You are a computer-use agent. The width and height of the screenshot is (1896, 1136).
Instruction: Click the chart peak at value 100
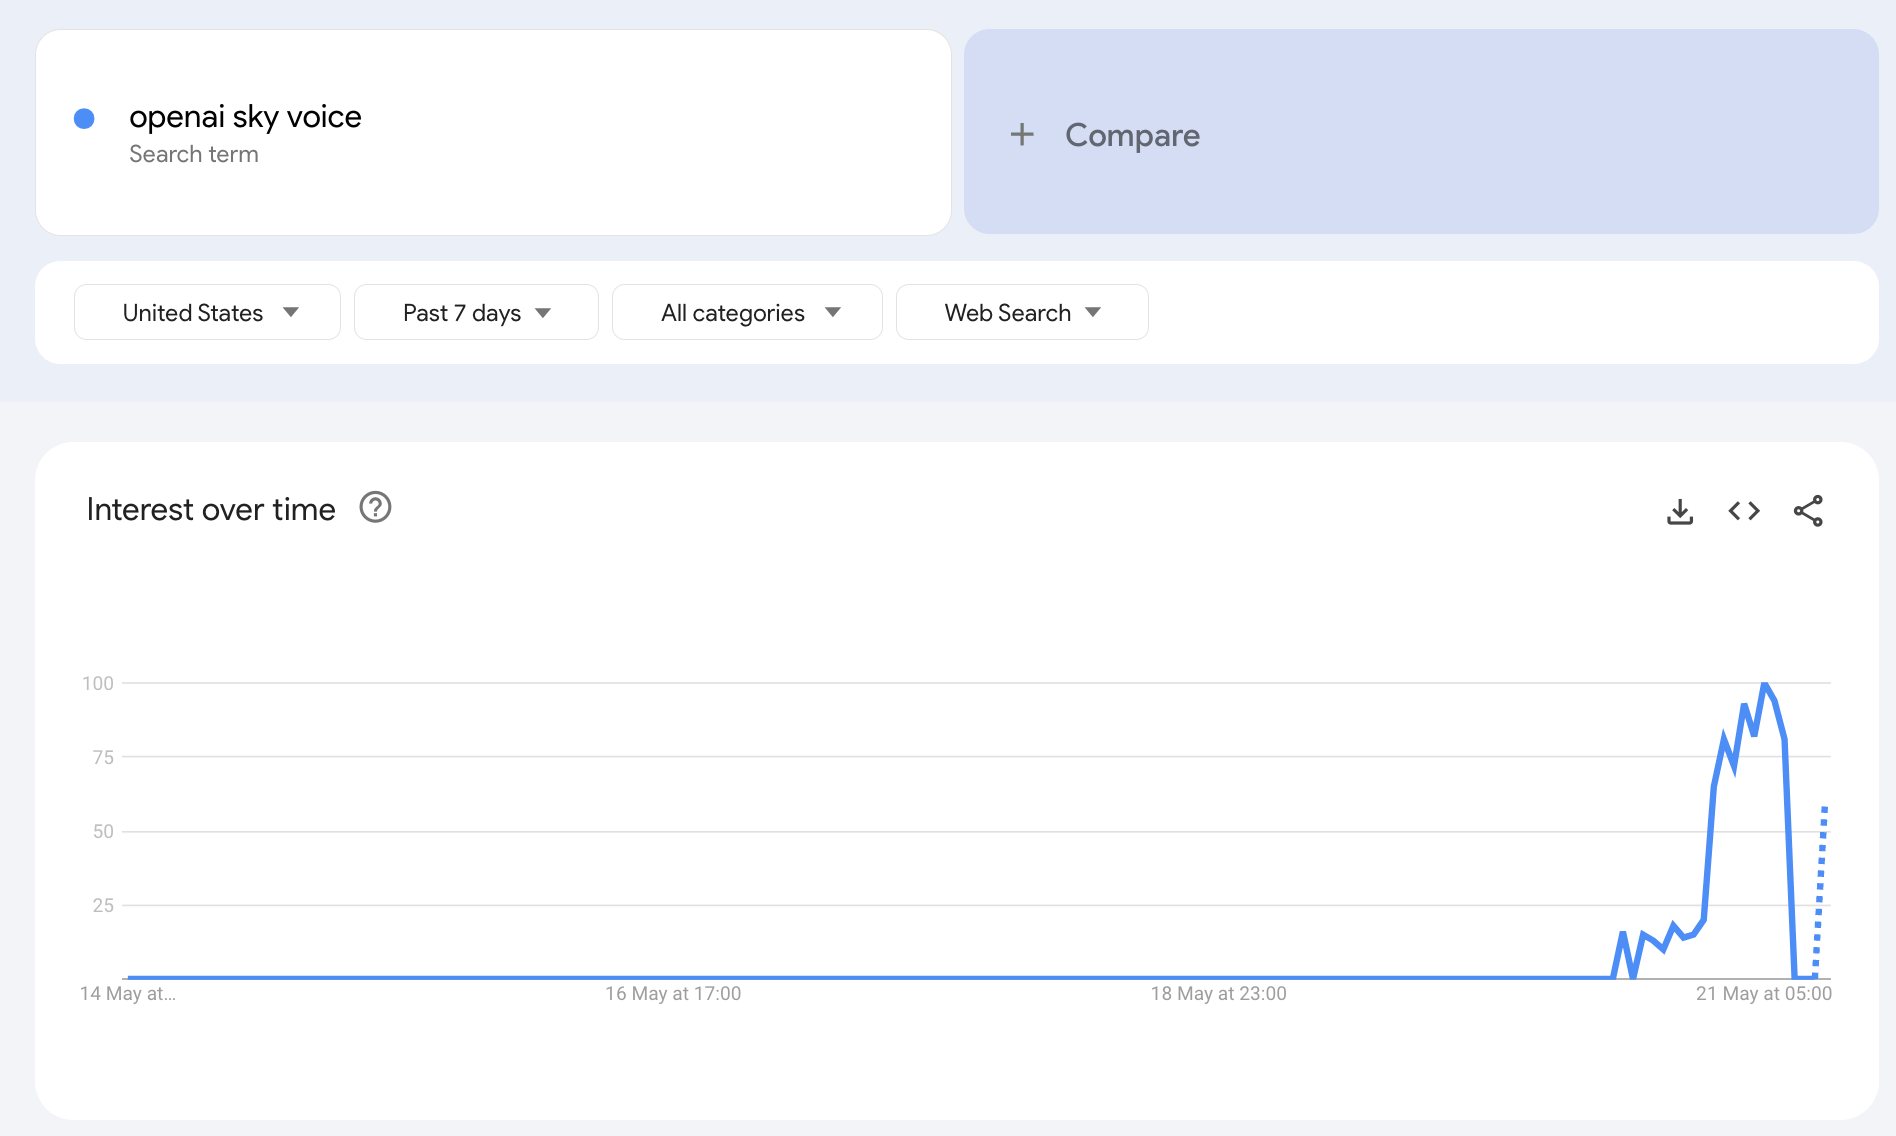[x=1764, y=685]
